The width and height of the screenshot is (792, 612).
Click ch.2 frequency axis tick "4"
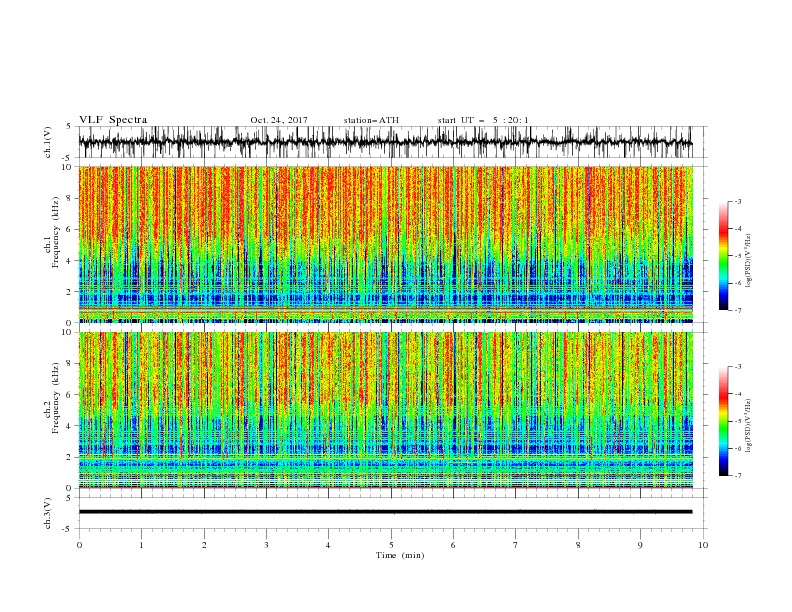[x=70, y=426]
